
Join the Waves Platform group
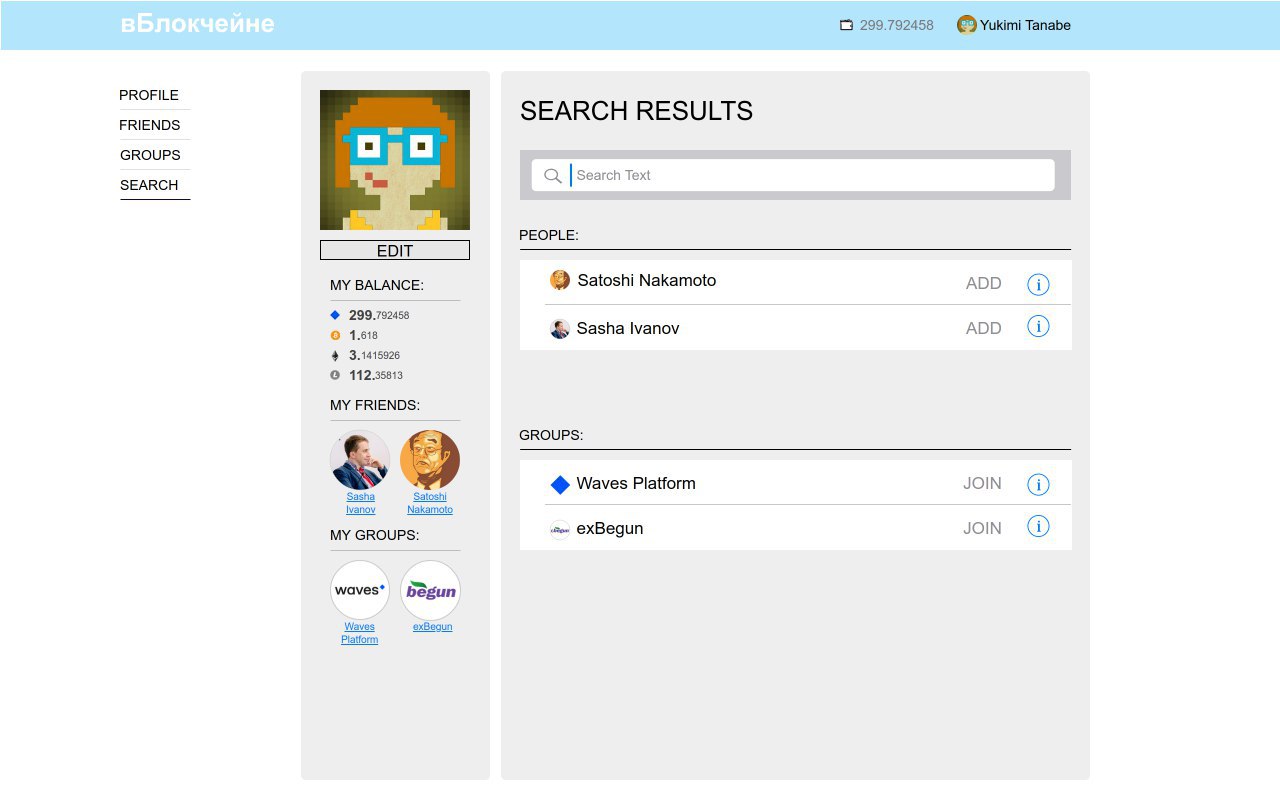click(982, 484)
